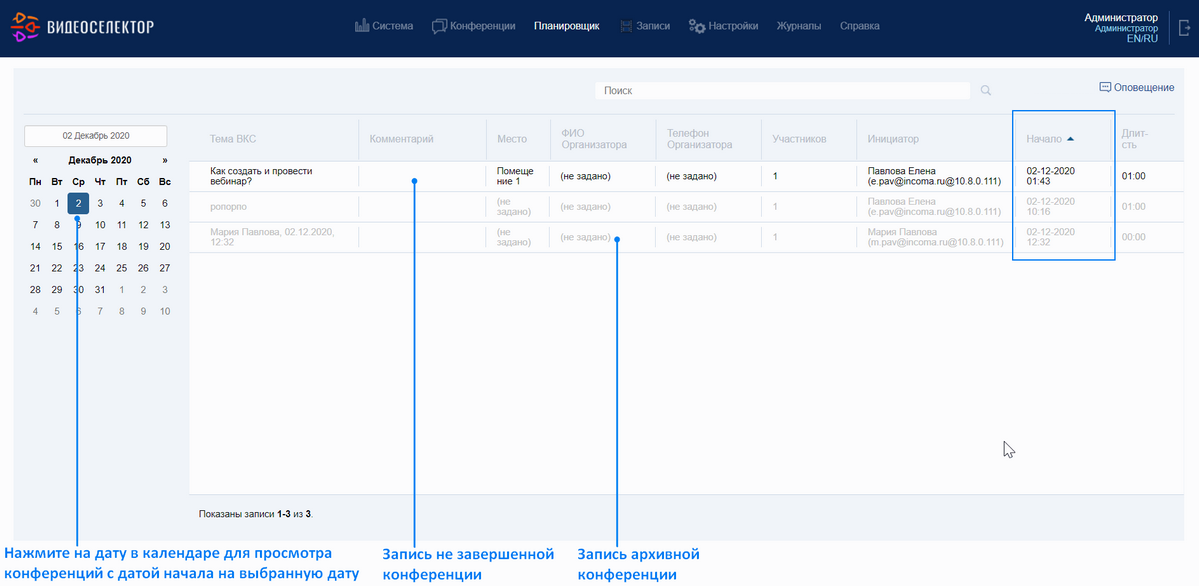Pick date 25 in the calendar
The image size is (1199, 586).
(122, 269)
